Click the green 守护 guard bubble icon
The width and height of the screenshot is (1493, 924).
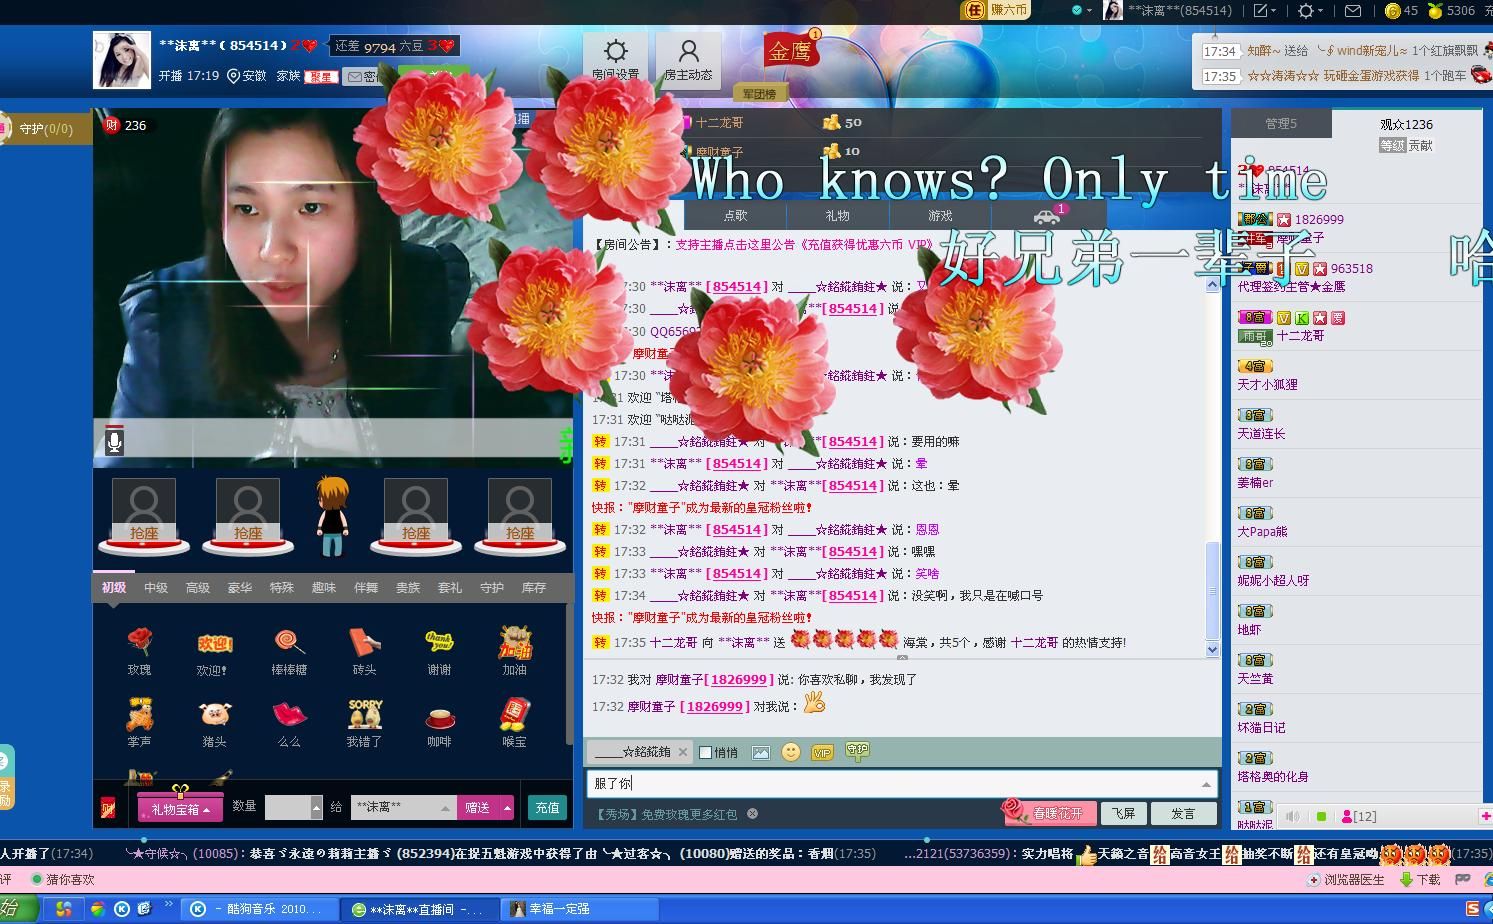pyautogui.click(x=858, y=751)
